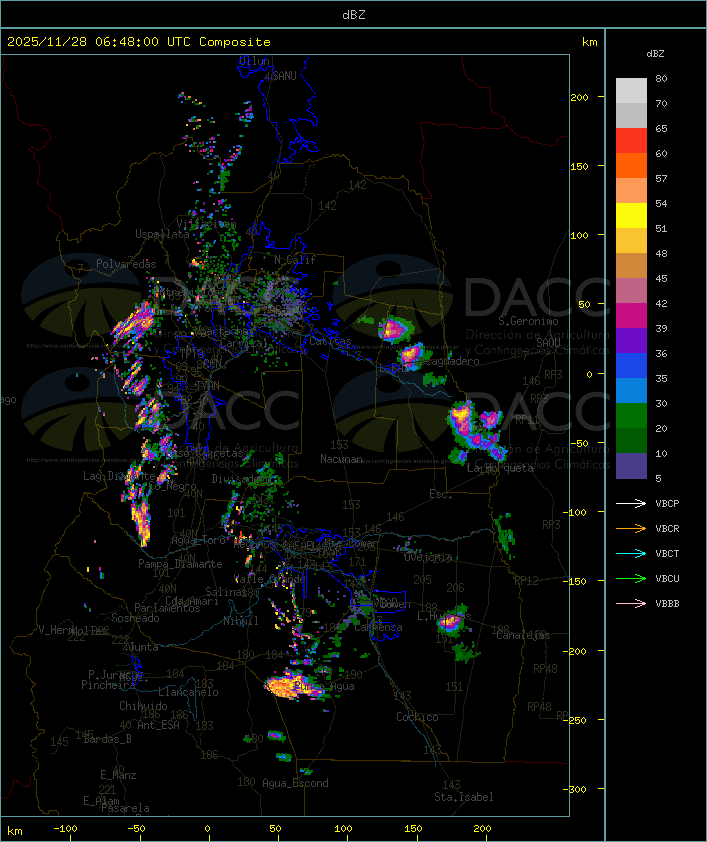The image size is (707, 842).
Task: Pick the bright green 20-30 dBZ swatch
Action: pos(631,416)
